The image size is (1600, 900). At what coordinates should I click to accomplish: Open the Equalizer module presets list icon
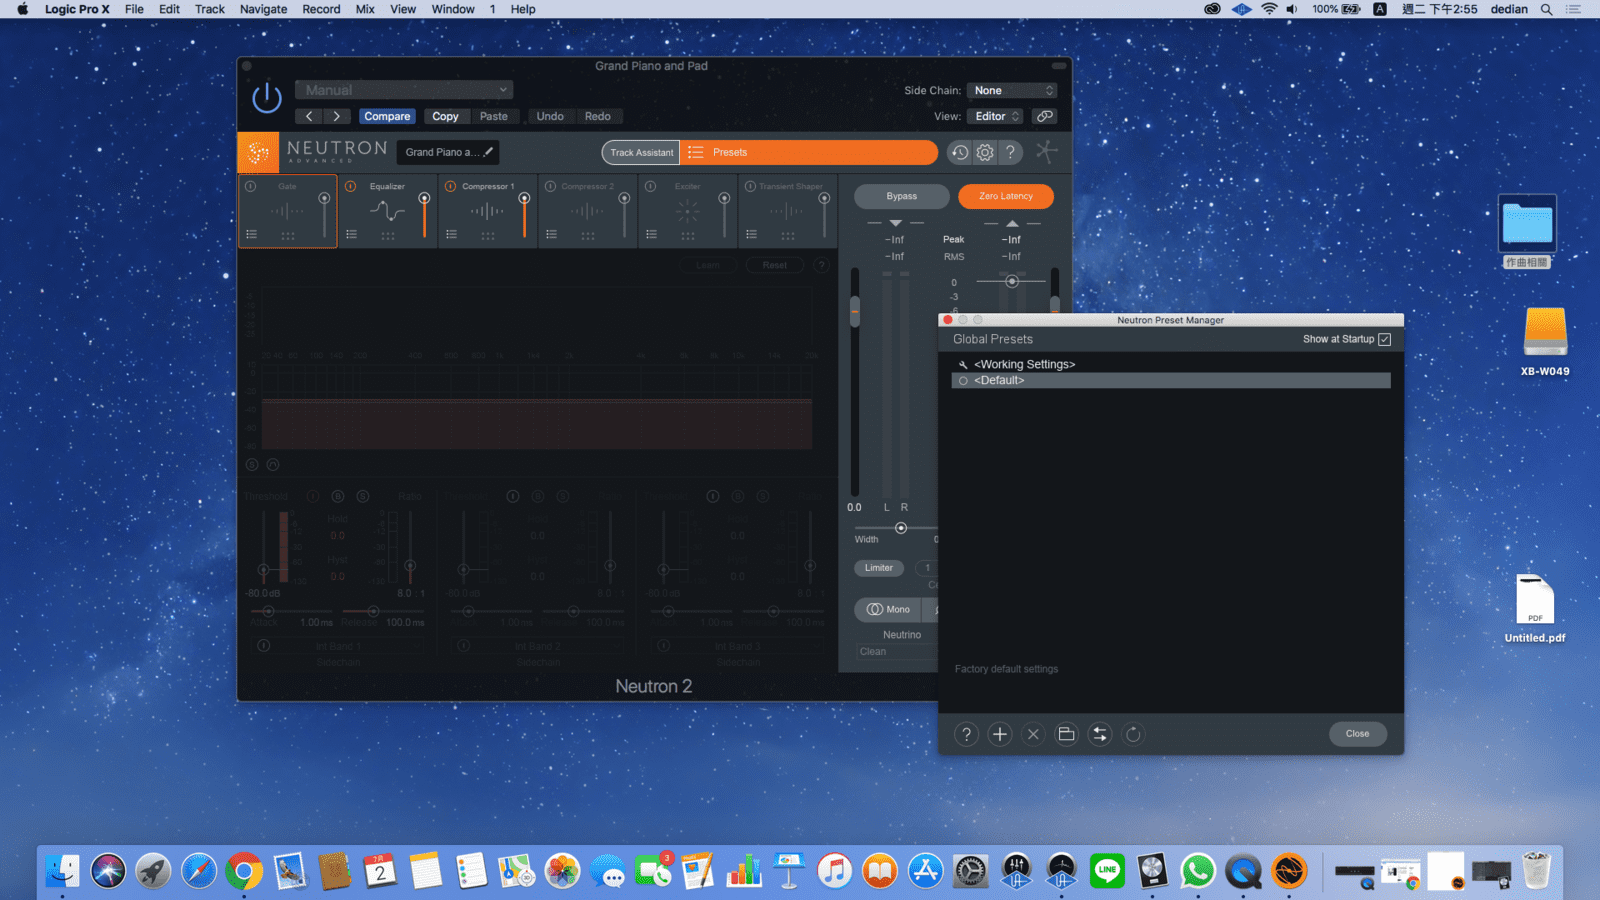(x=352, y=234)
